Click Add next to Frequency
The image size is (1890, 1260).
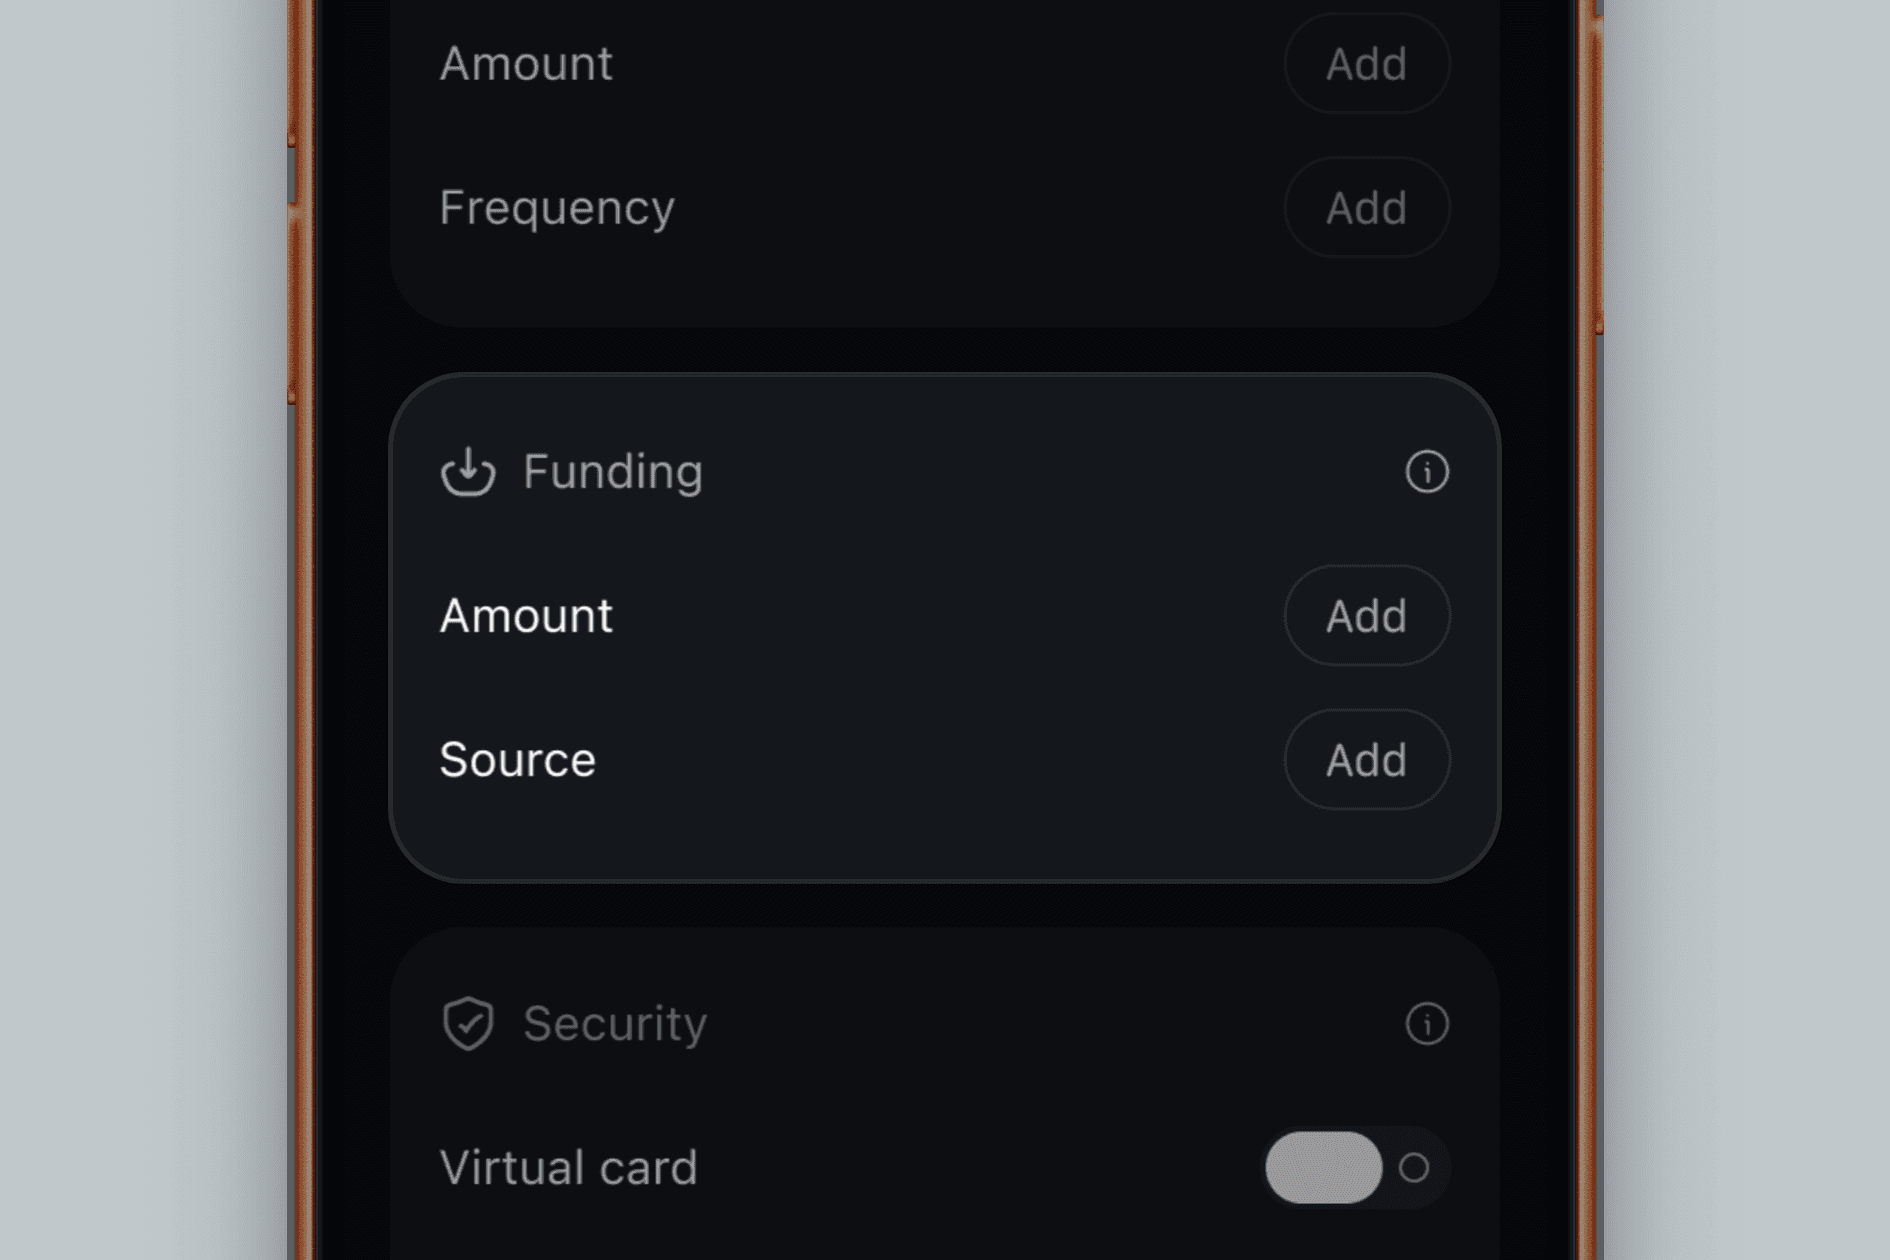1366,207
